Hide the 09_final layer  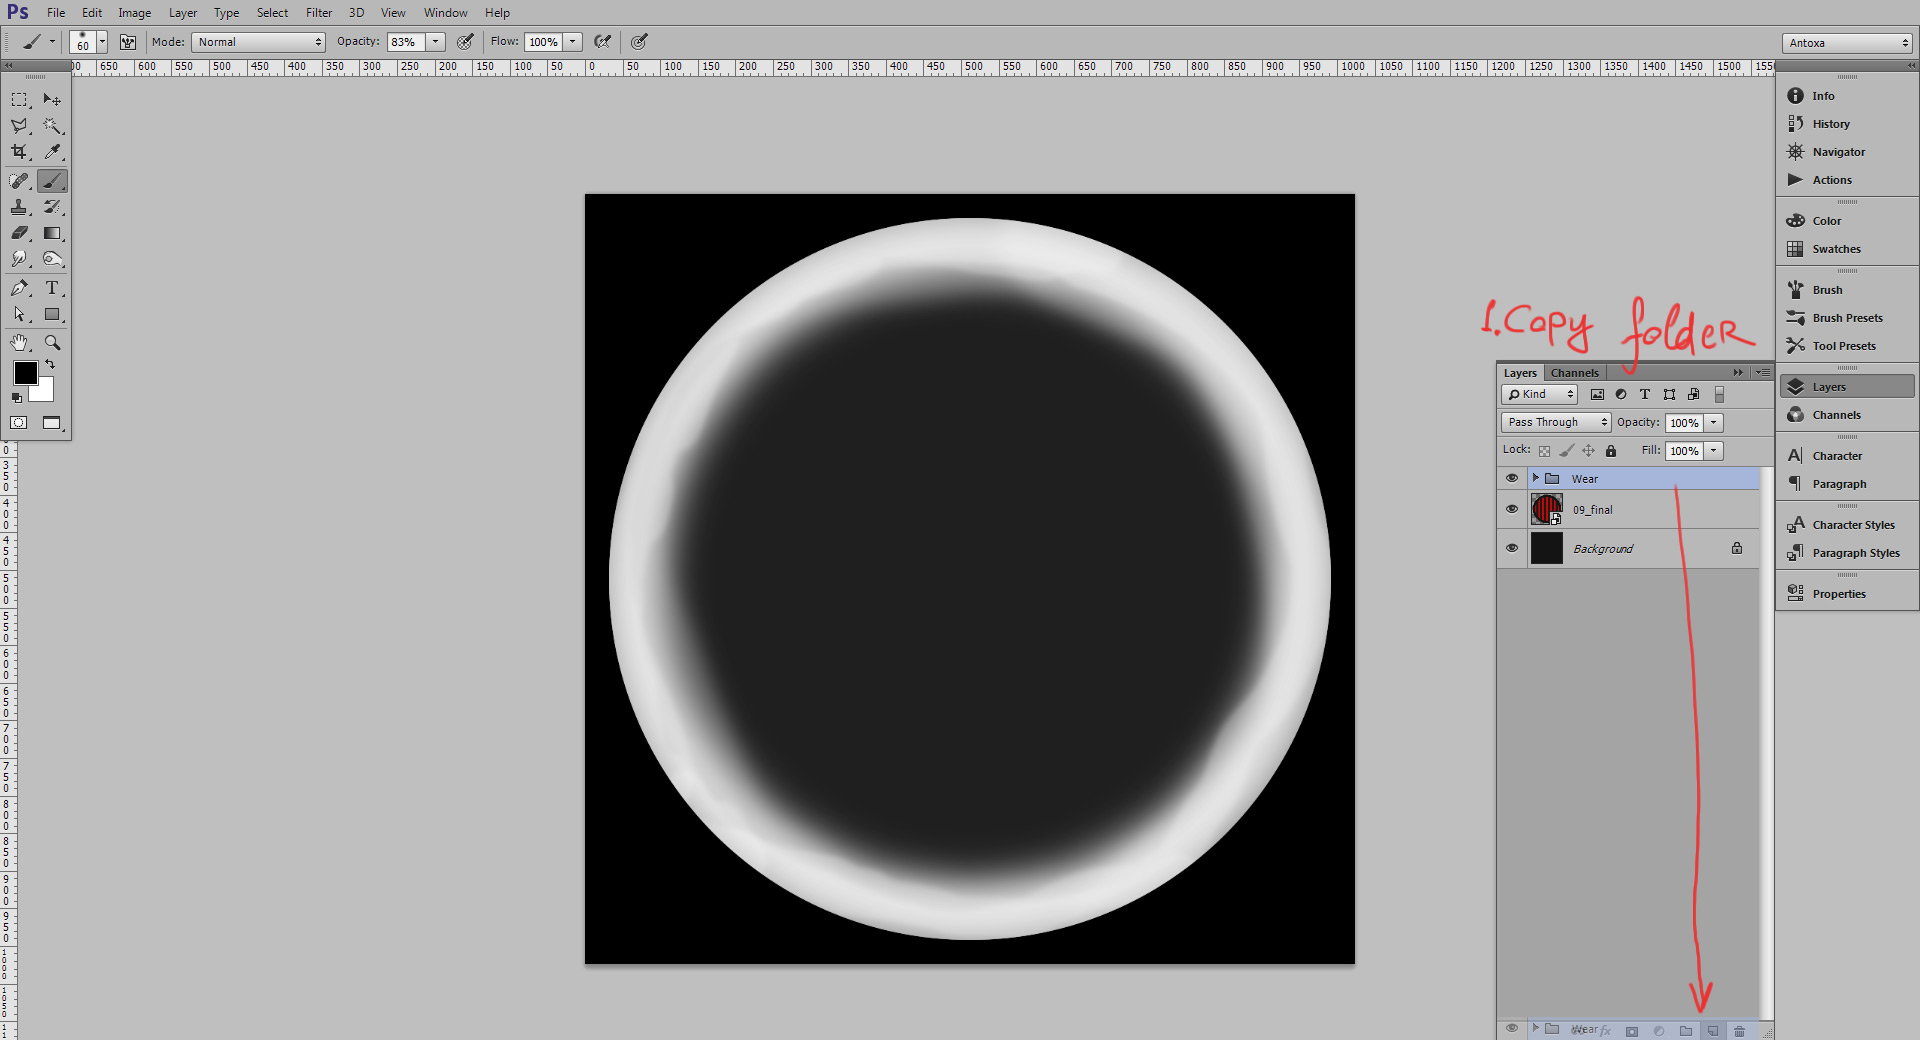pos(1512,509)
